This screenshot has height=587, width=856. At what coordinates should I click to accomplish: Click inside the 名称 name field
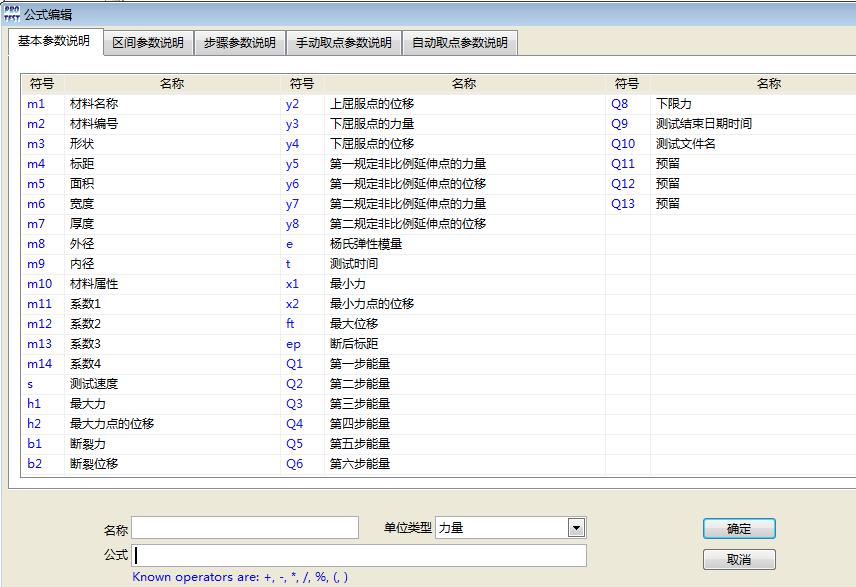click(x=245, y=527)
